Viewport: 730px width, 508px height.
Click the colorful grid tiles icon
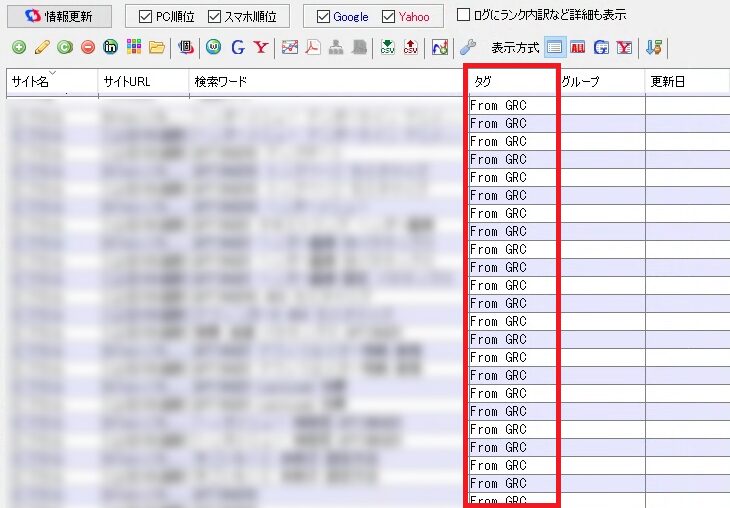(x=134, y=47)
